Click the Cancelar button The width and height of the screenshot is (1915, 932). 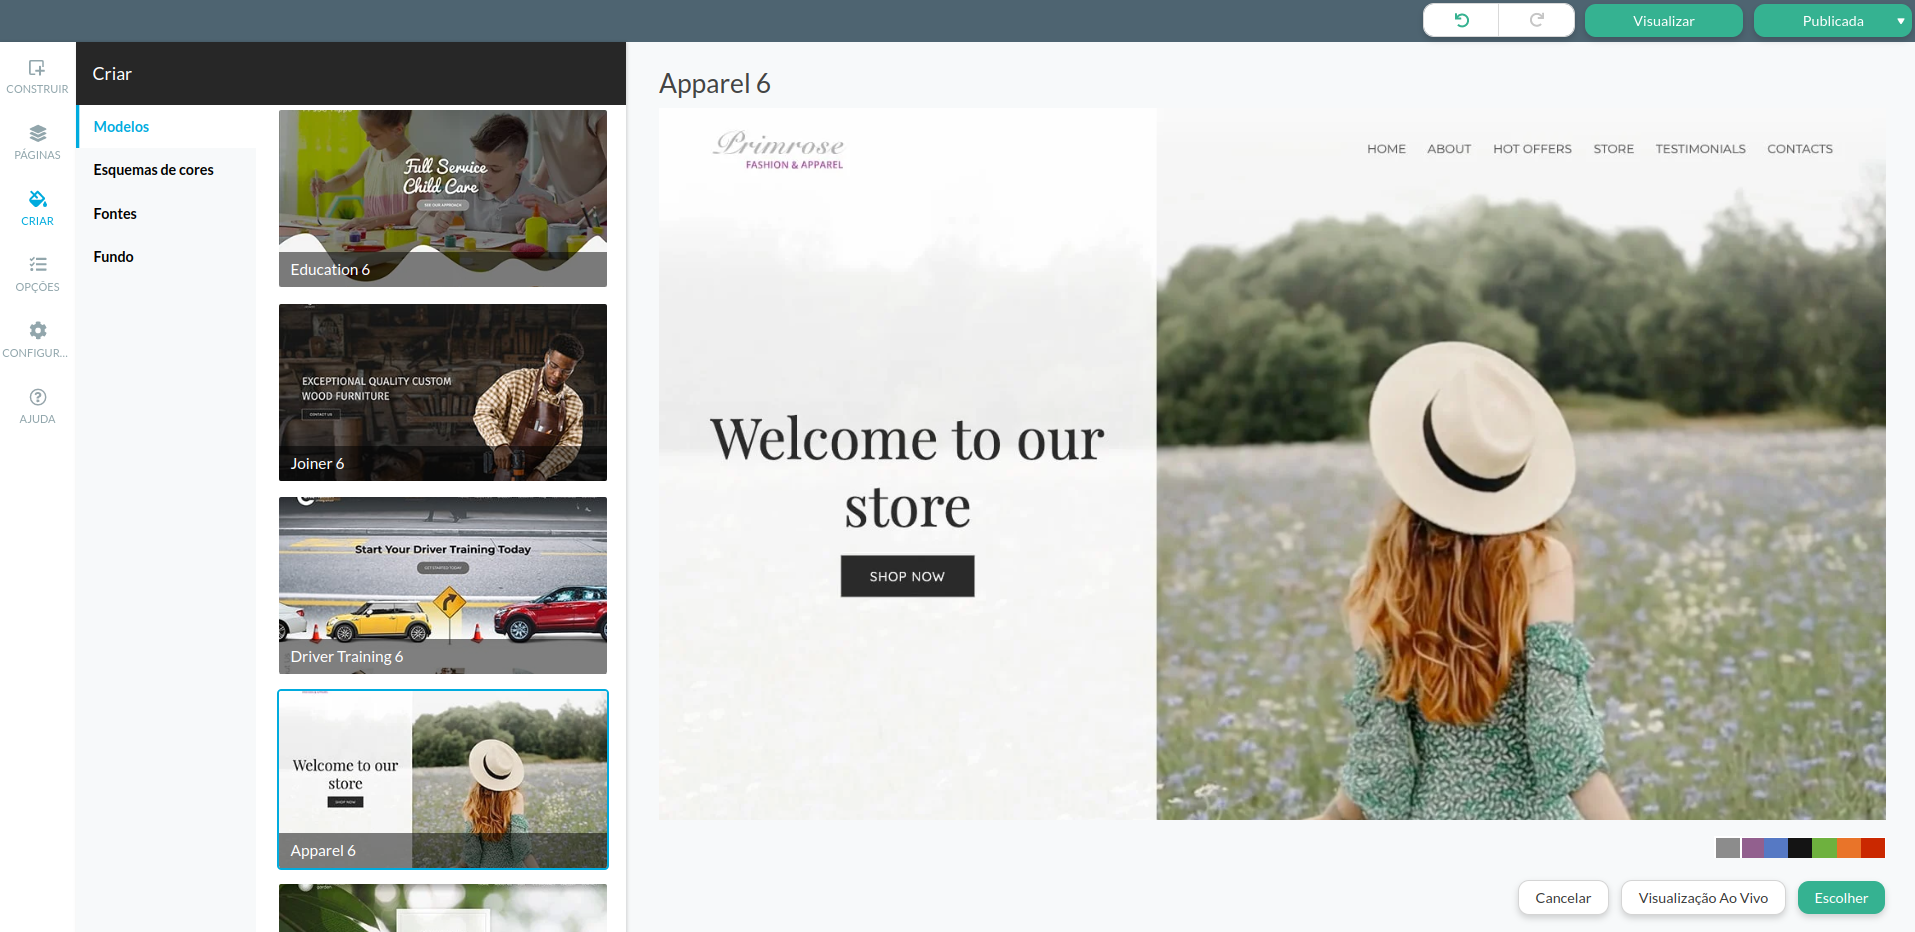tap(1562, 898)
